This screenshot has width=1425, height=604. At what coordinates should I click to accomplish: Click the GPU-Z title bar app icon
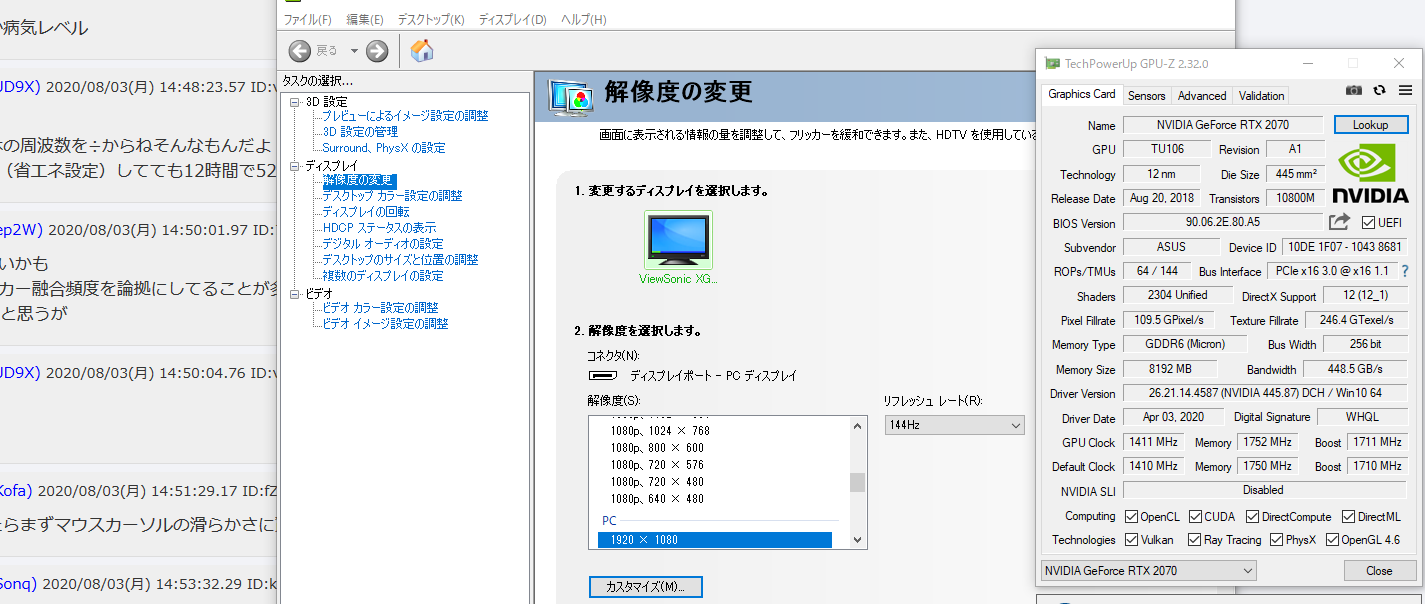[x=1052, y=63]
